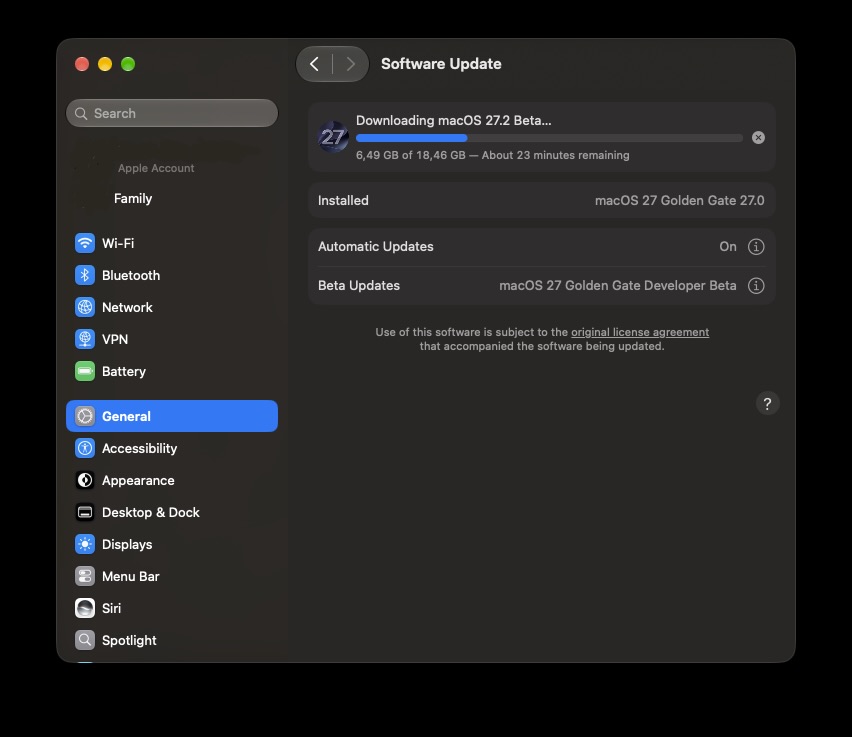This screenshot has width=852, height=737.
Task: Select Appearance label in sidebar
Action: 138,480
